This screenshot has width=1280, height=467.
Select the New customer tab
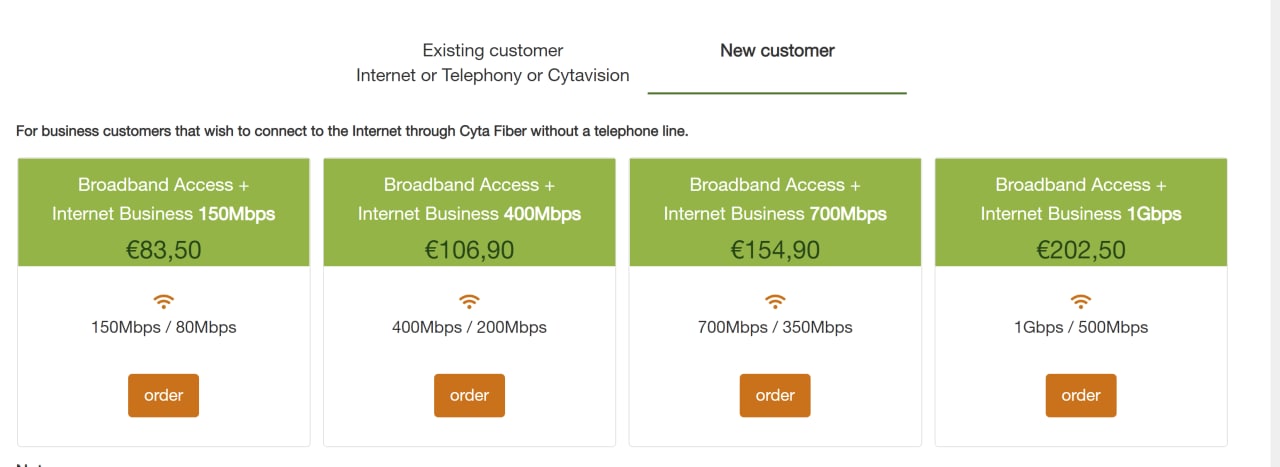(x=777, y=51)
